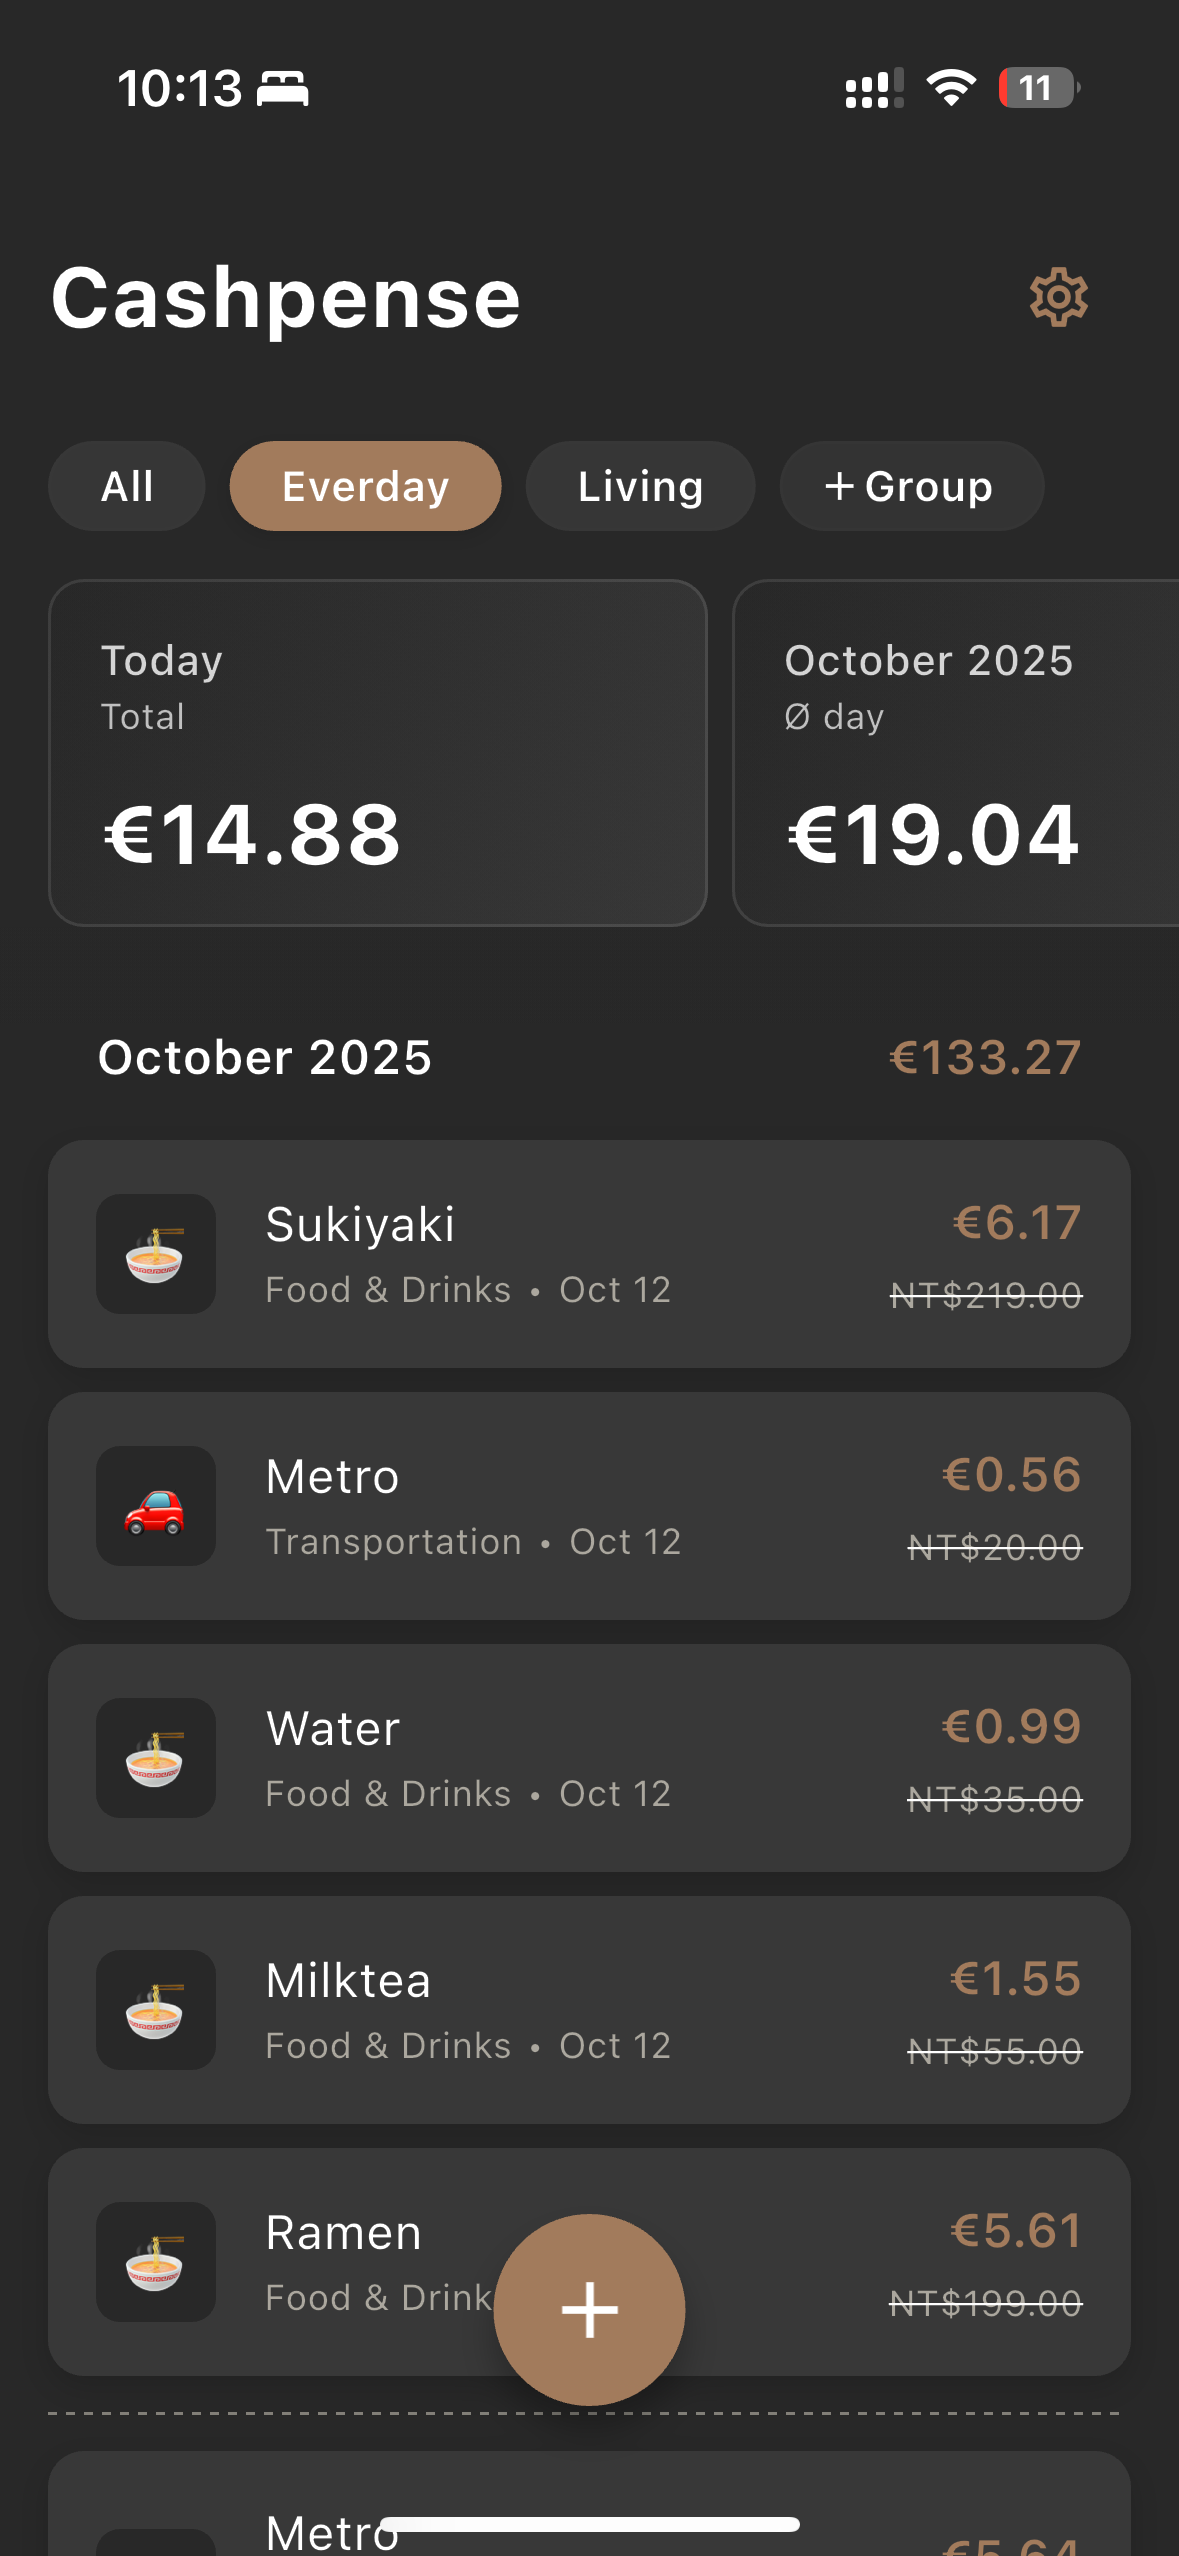The height and width of the screenshot is (2556, 1179).
Task: Open the Today Total €14.88 card
Action: click(x=377, y=753)
